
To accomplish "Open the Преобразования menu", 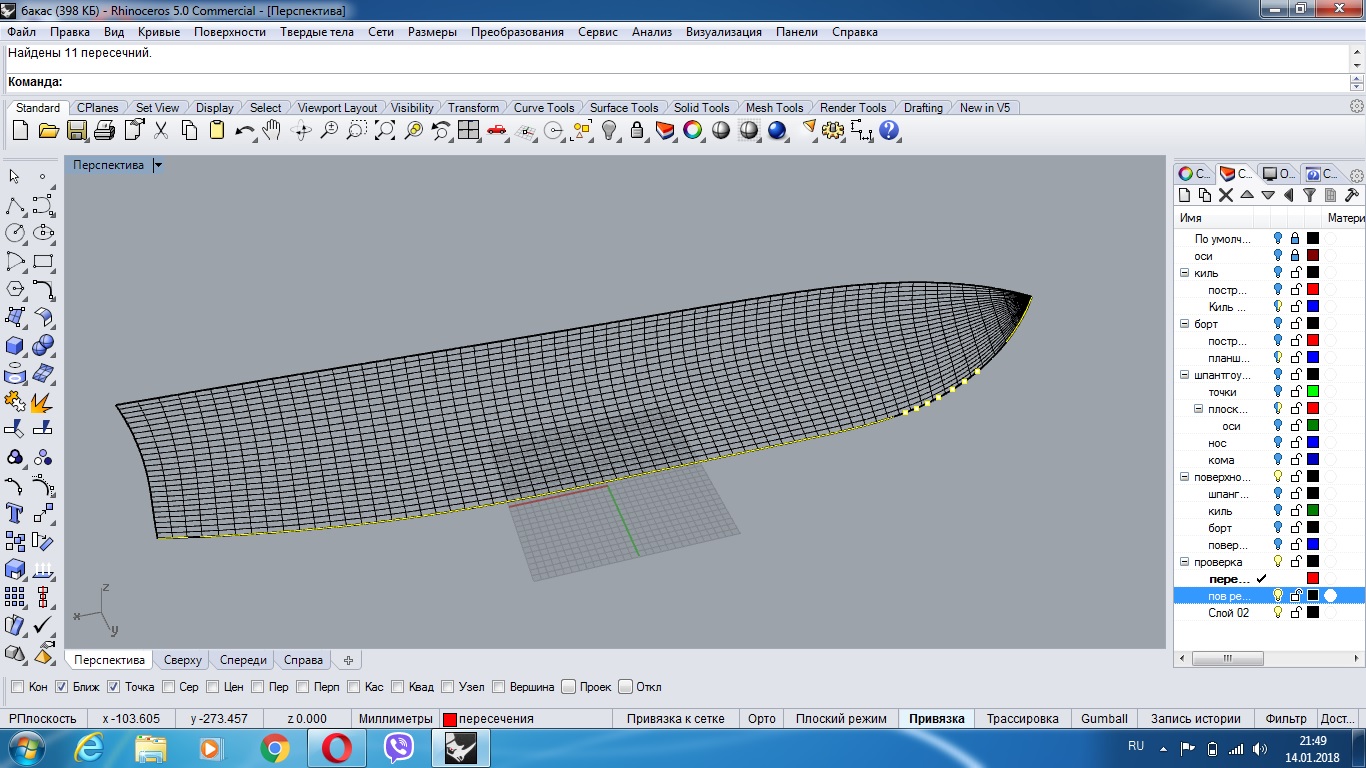I will click(518, 32).
